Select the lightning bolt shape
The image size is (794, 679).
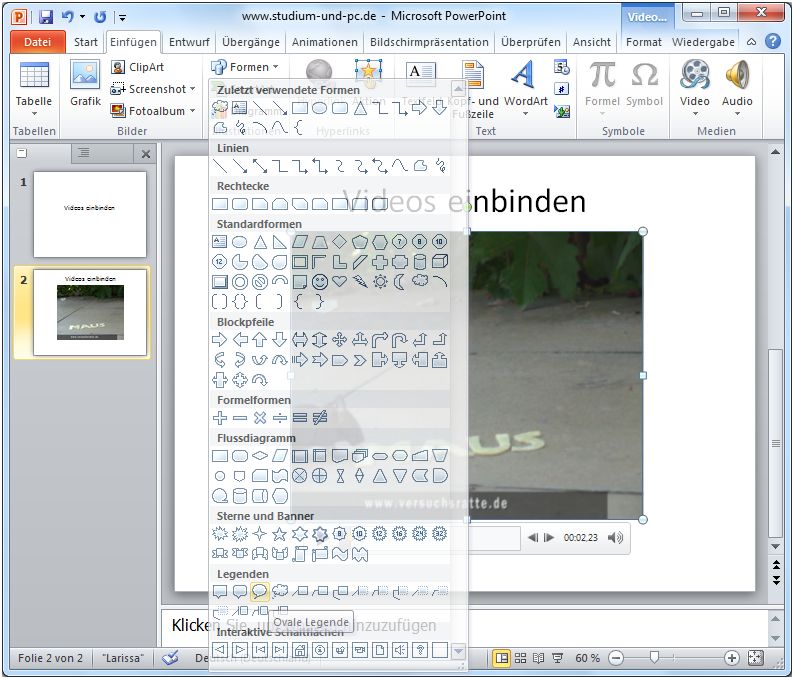click(x=360, y=282)
